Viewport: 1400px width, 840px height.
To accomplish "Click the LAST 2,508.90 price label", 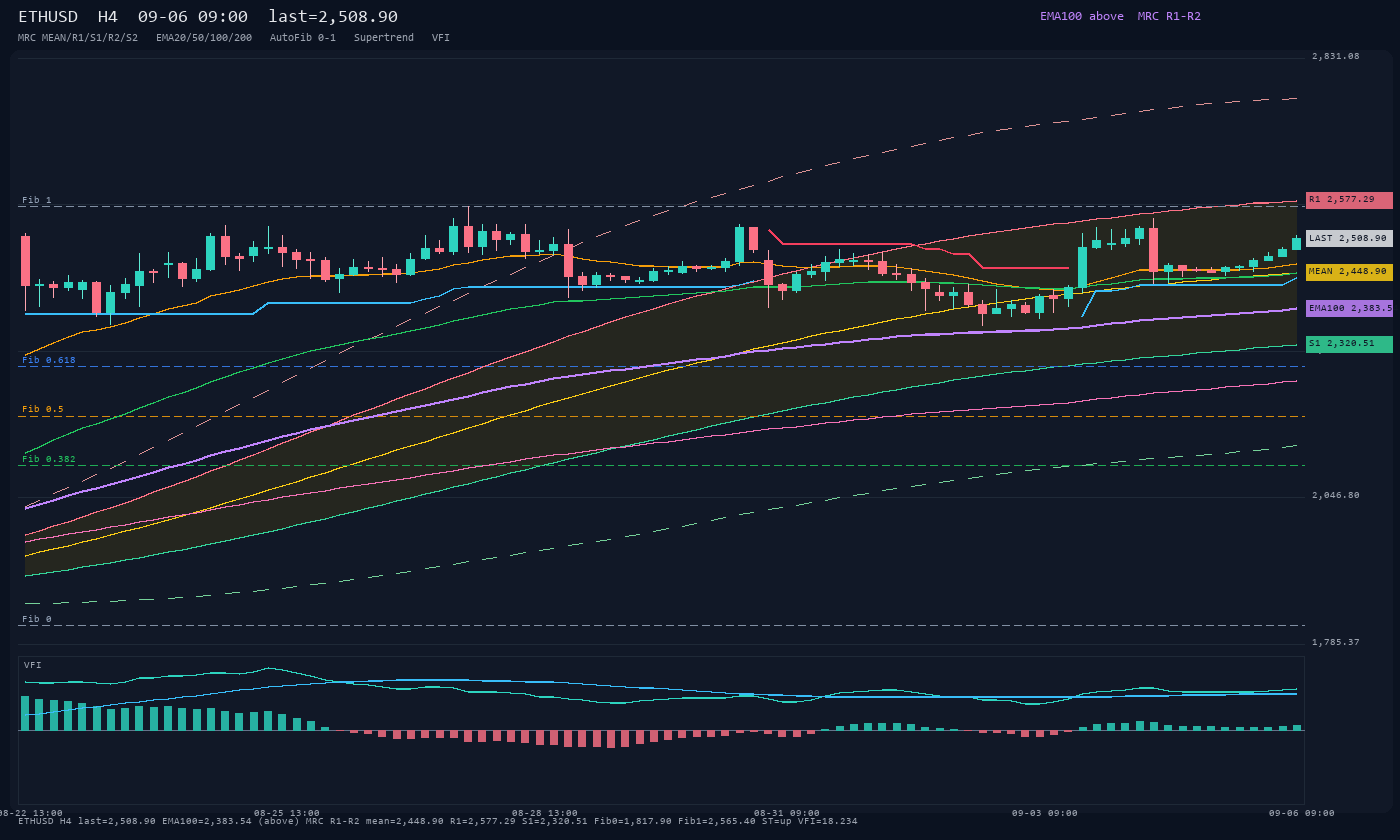I will (1349, 238).
